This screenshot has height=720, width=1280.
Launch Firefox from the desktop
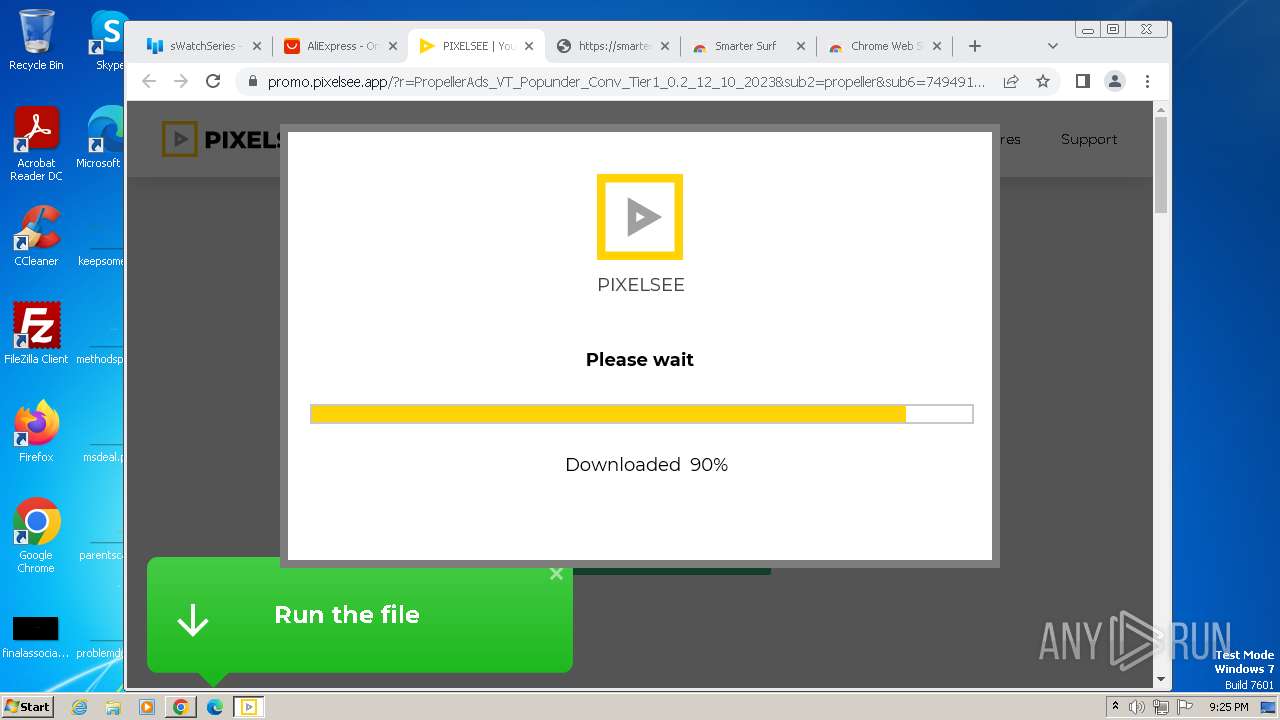coord(36,431)
